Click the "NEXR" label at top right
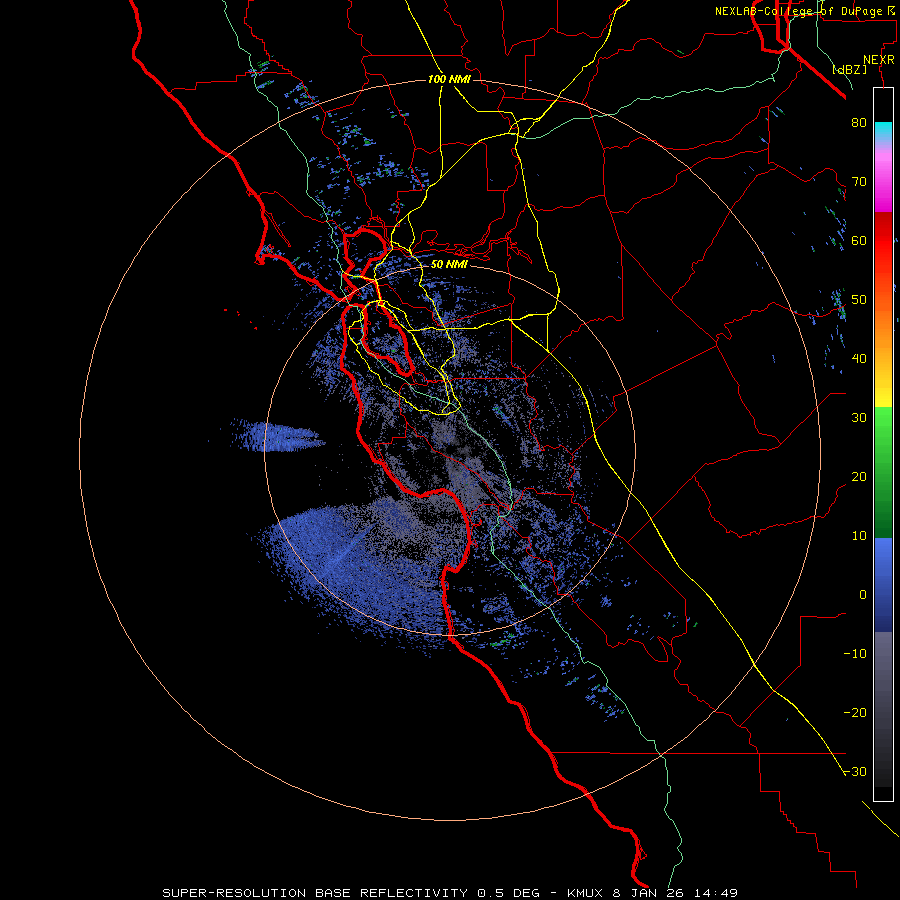The width and height of the screenshot is (900, 900). click(x=878, y=60)
